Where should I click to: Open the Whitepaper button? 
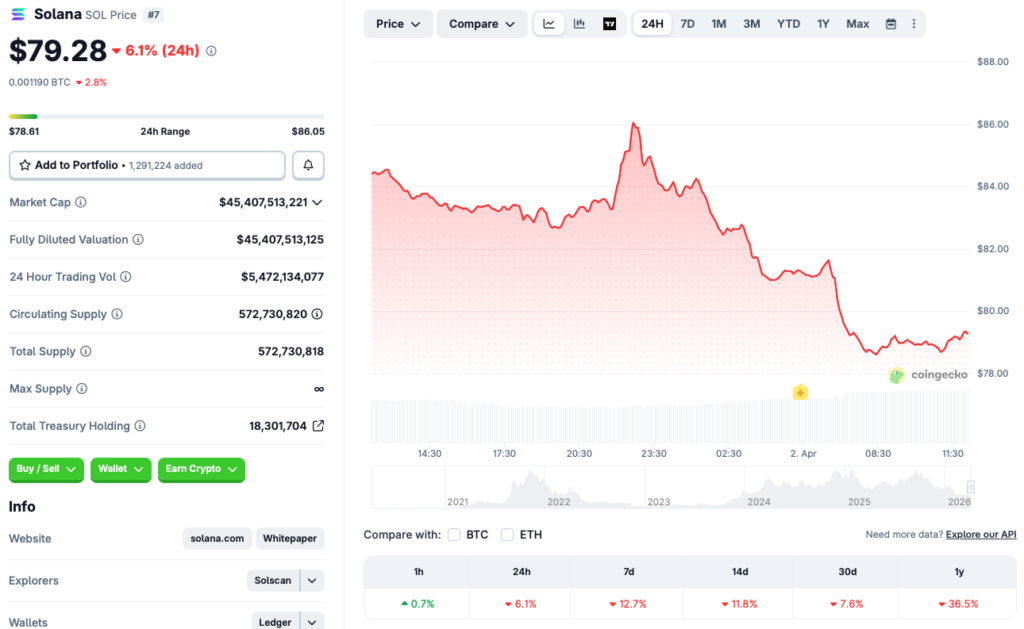289,538
